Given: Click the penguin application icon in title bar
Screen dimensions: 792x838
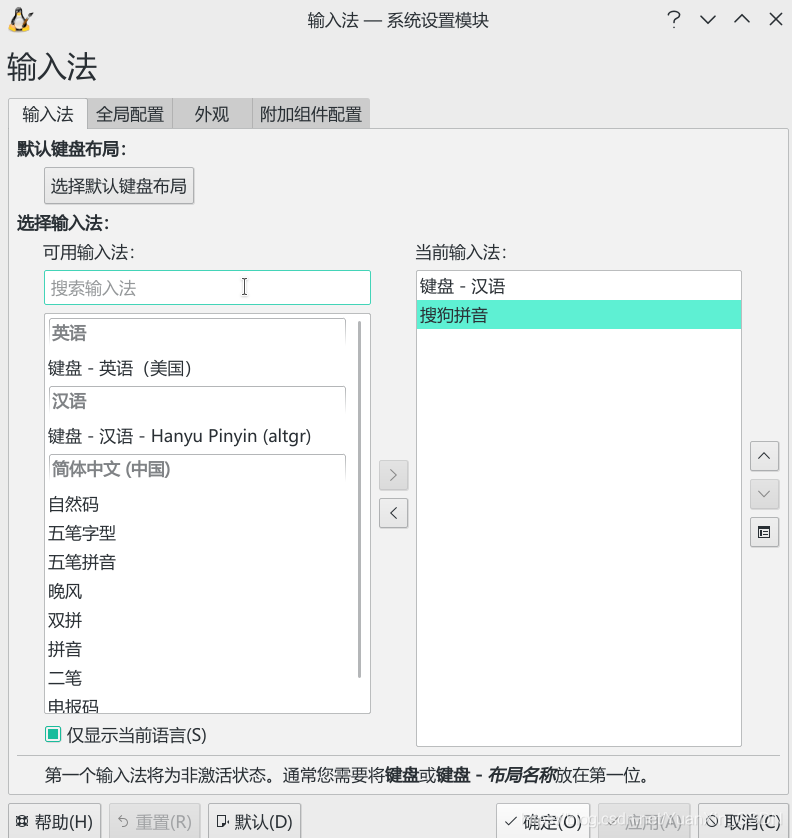Looking at the screenshot, I should click(21, 20).
